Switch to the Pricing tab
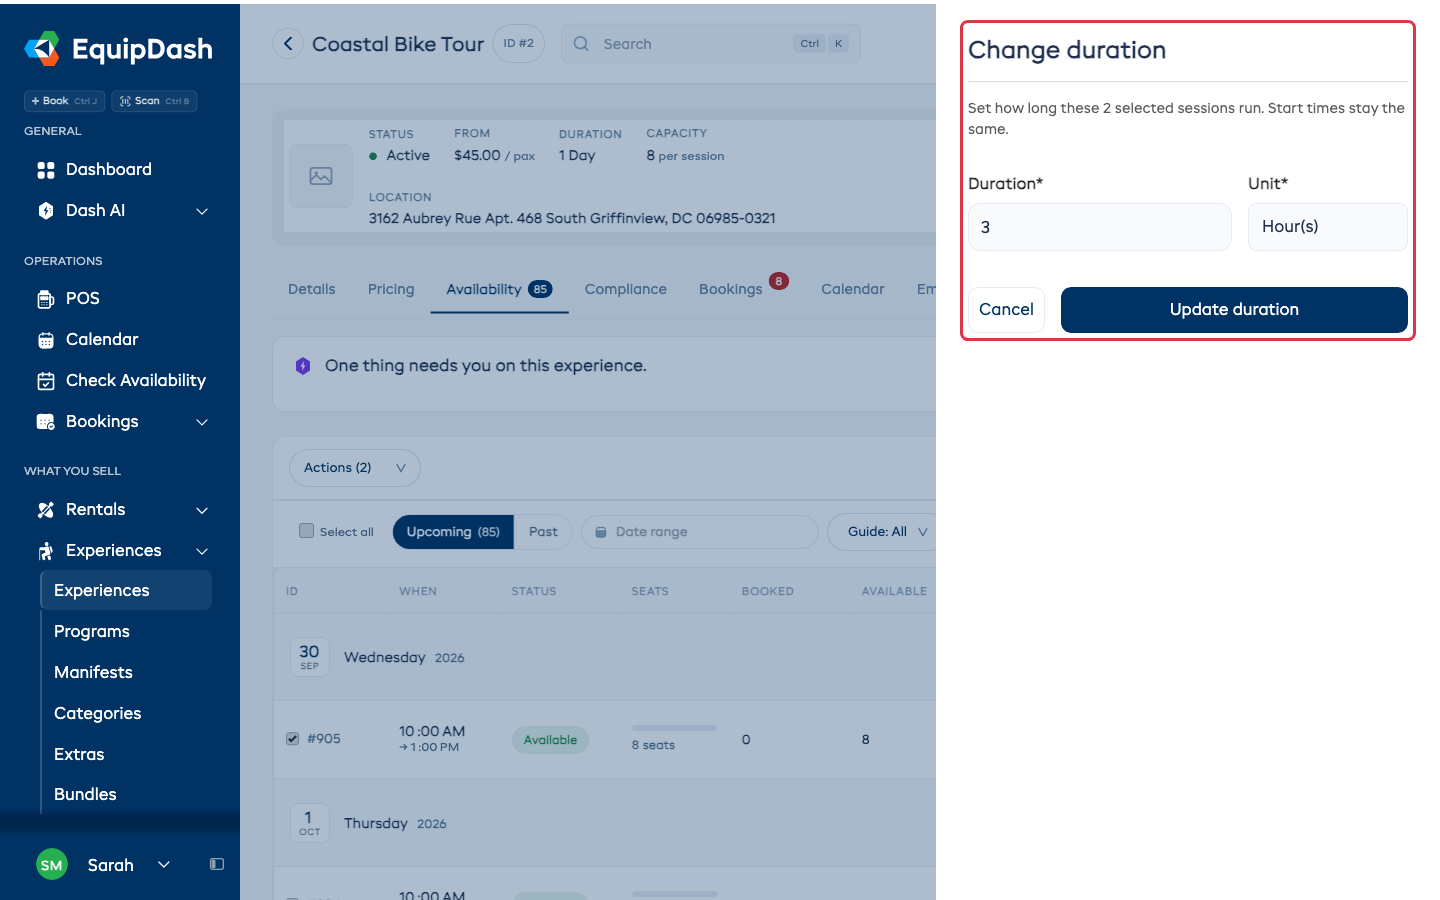Screen dimensions: 1440x900 tap(391, 289)
